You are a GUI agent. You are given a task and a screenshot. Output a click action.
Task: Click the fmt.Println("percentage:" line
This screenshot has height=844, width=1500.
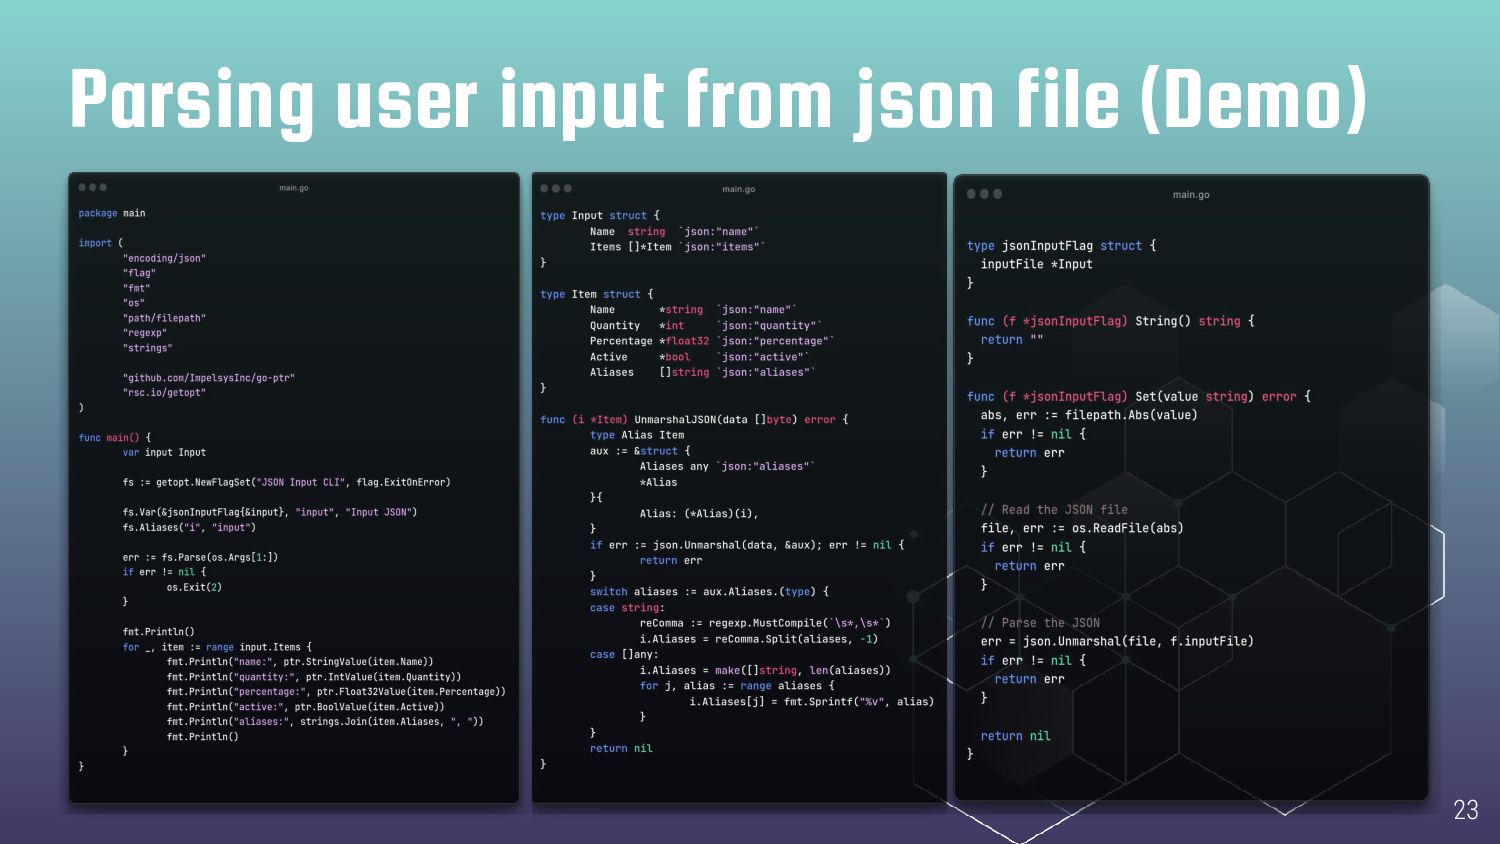click(x=336, y=692)
